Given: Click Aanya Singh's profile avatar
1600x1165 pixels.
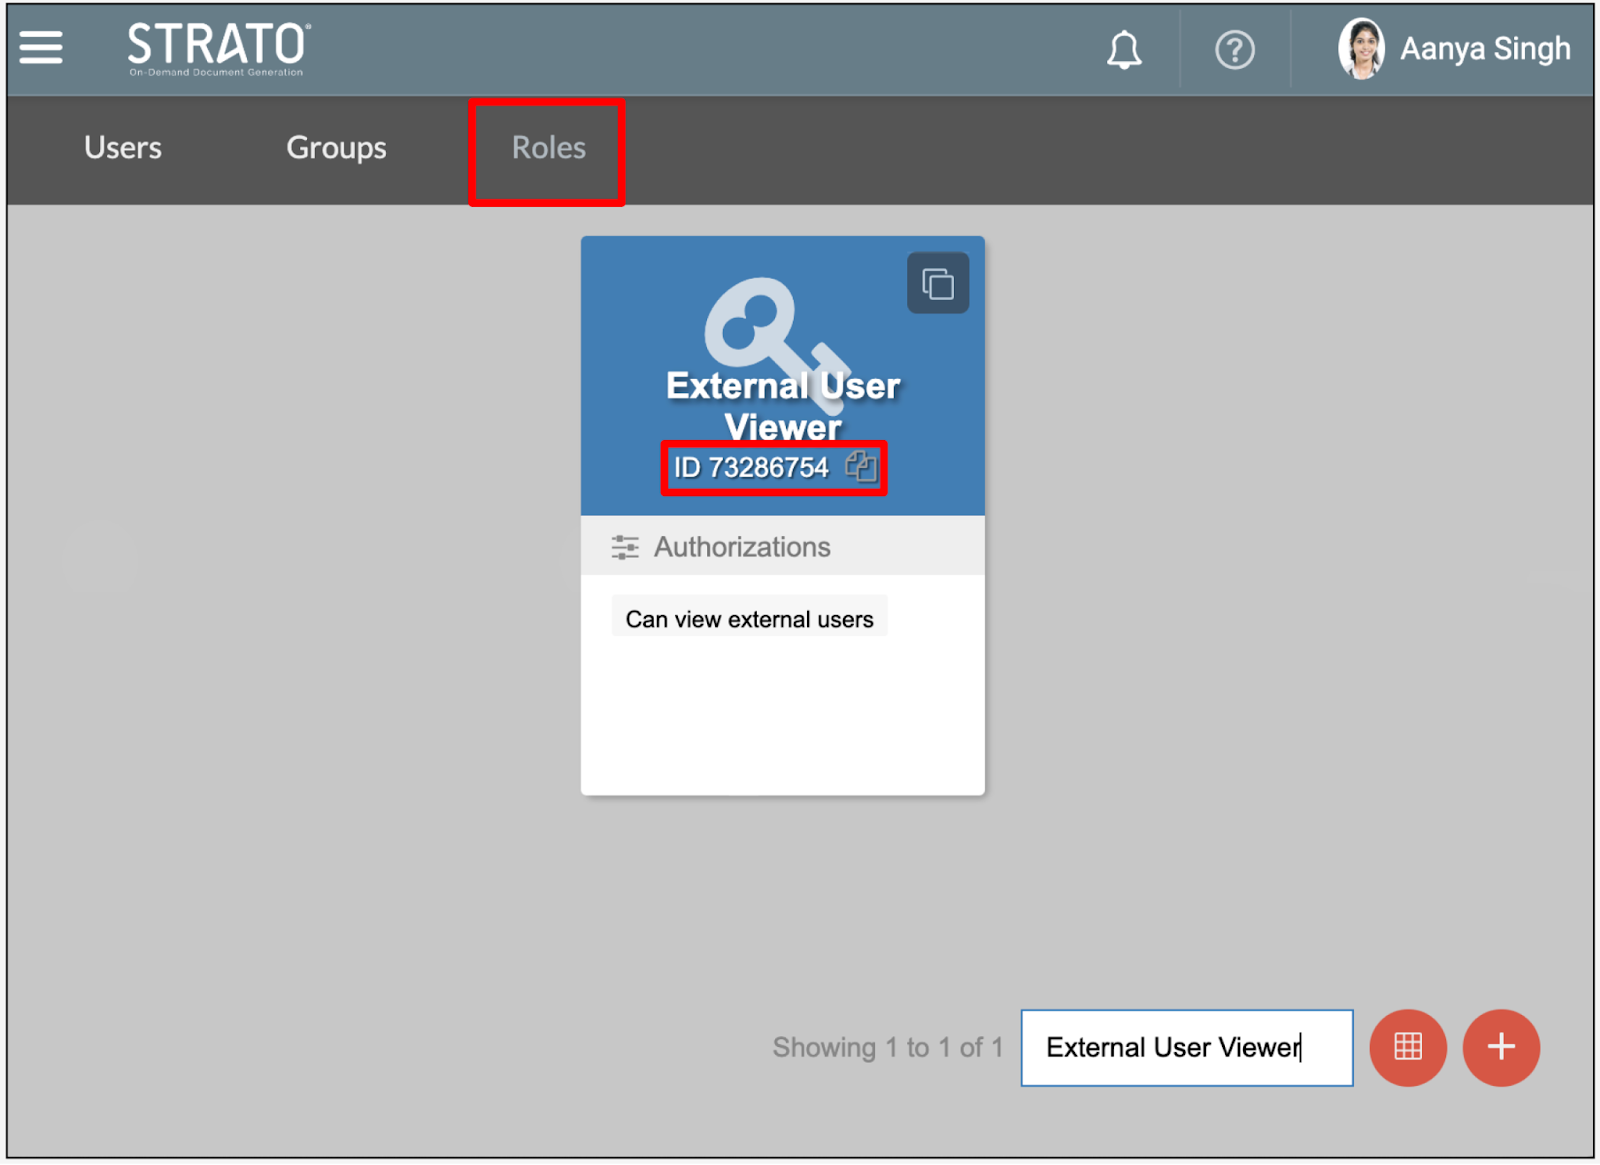Looking at the screenshot, I should [1361, 48].
